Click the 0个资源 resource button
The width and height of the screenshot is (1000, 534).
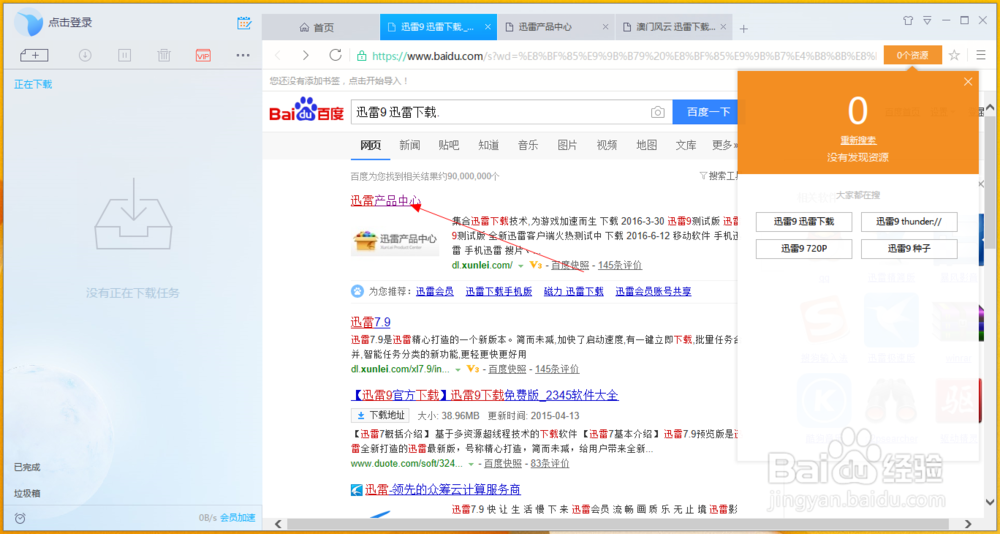point(913,56)
